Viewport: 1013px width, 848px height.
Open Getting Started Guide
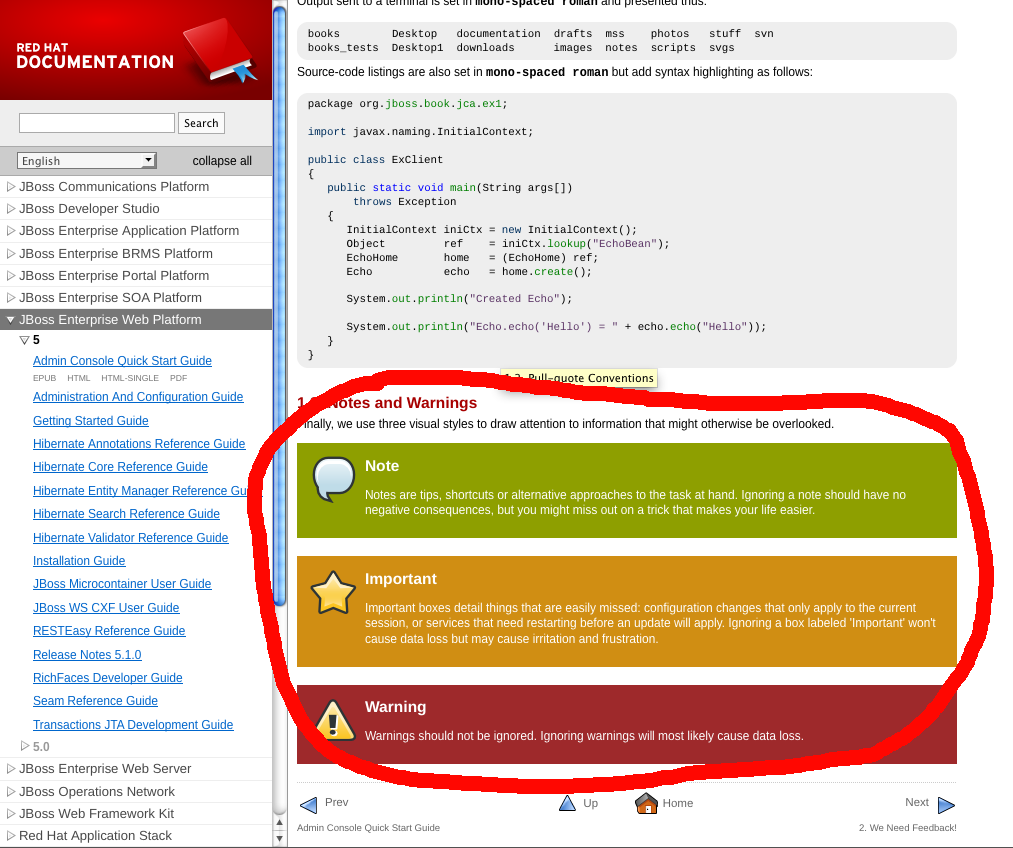pyautogui.click(x=90, y=420)
